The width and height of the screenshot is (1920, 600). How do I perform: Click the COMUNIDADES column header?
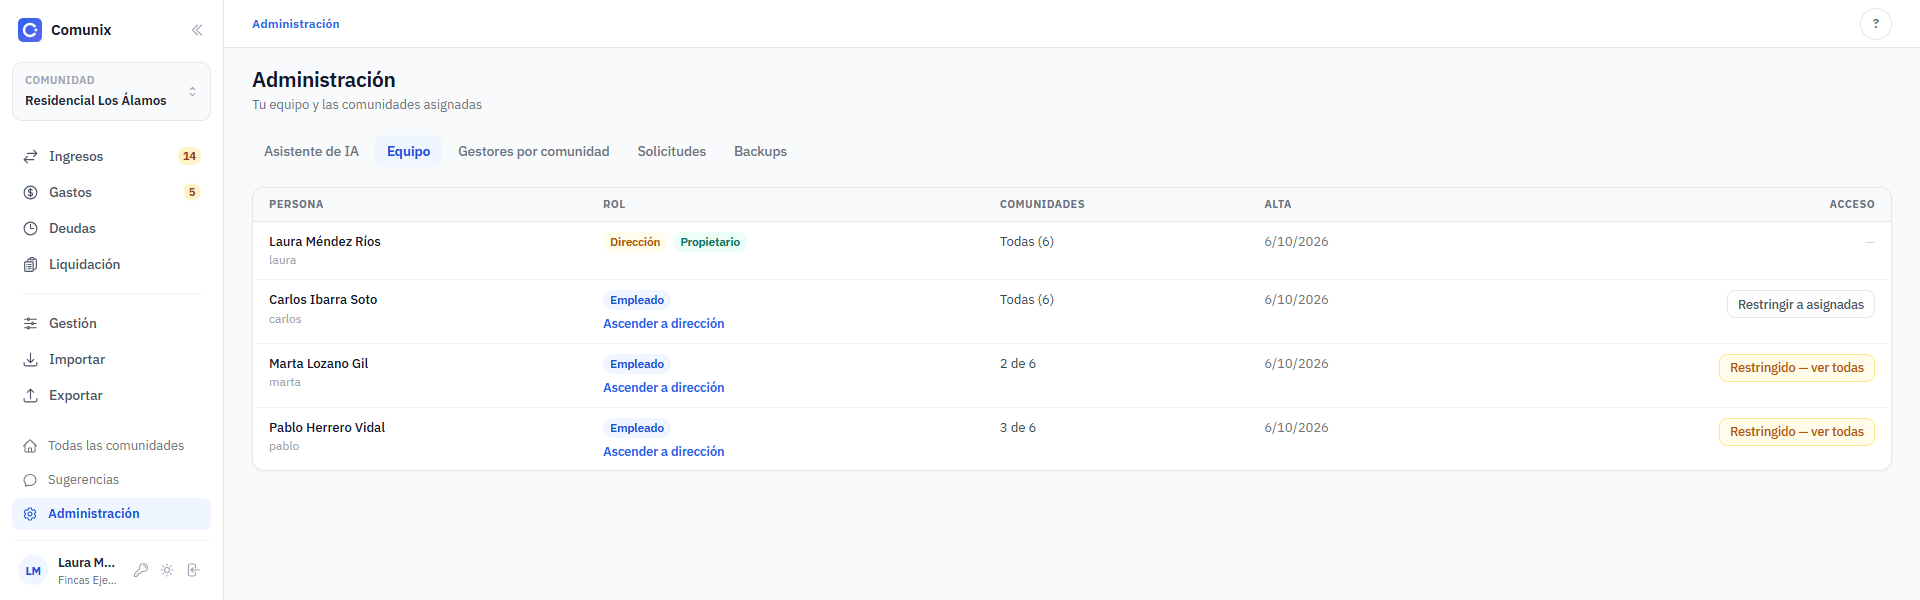click(x=1042, y=204)
